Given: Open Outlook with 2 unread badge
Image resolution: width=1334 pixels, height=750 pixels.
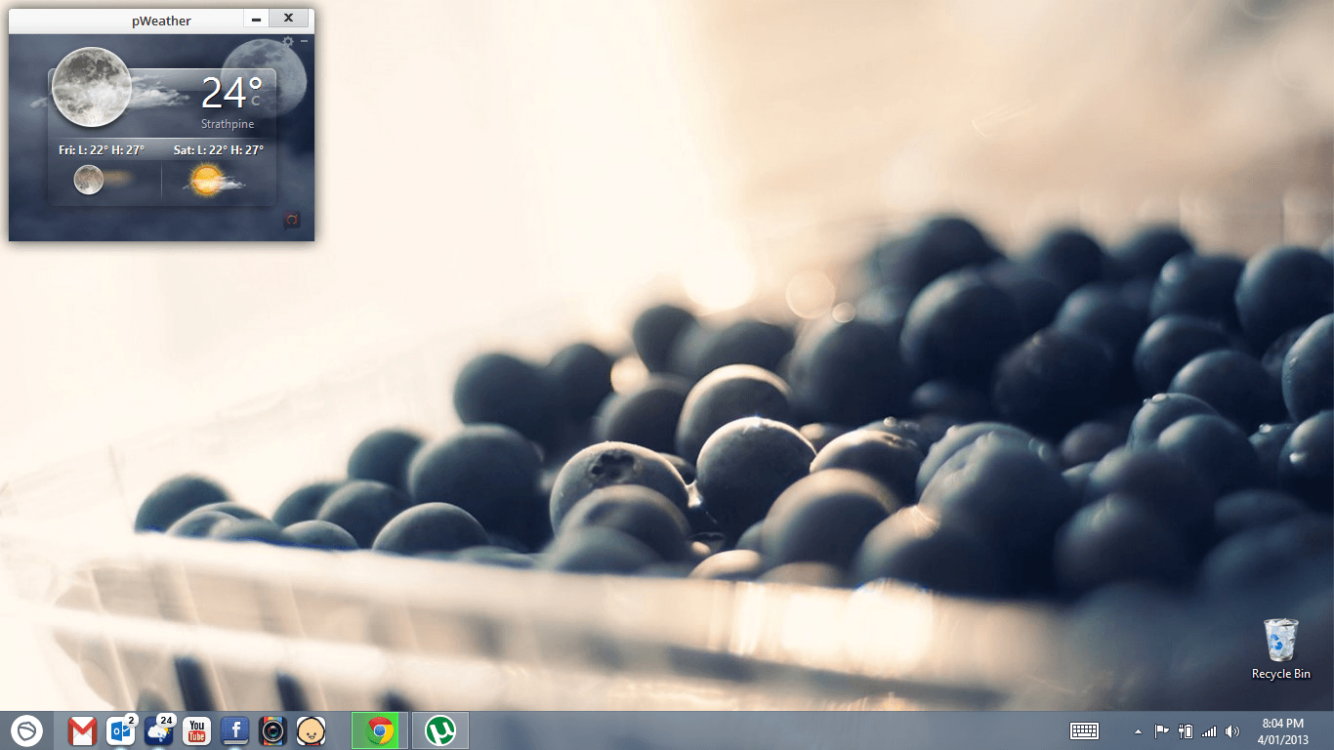Looking at the screenshot, I should (x=121, y=731).
